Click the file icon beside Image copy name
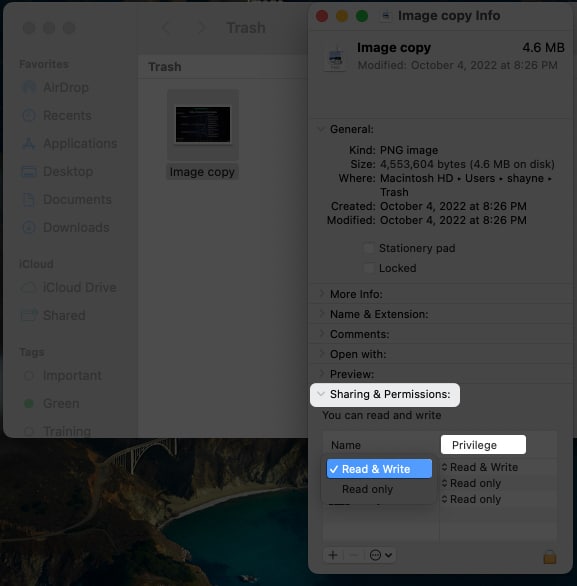577x586 pixels. (335, 58)
